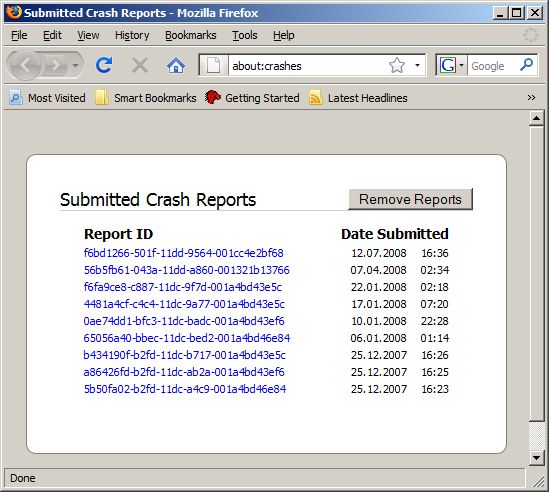
Task: Go forward using the Forward arrow button
Action: [55, 65]
